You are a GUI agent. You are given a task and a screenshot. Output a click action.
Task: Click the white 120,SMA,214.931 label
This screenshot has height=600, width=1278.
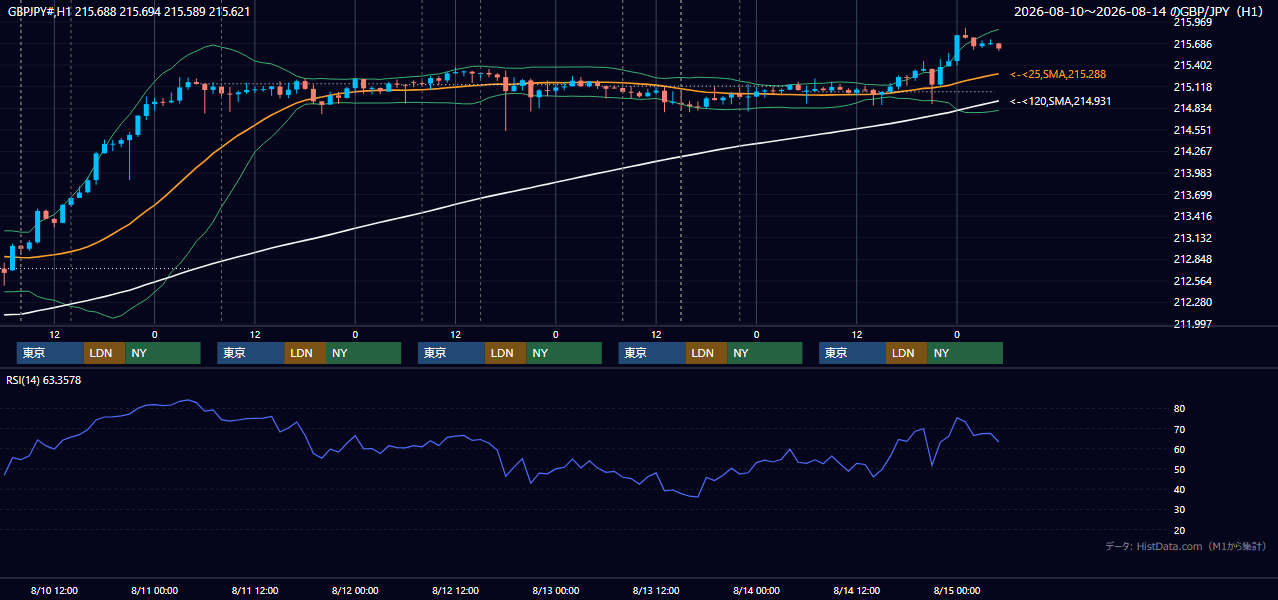click(1060, 101)
